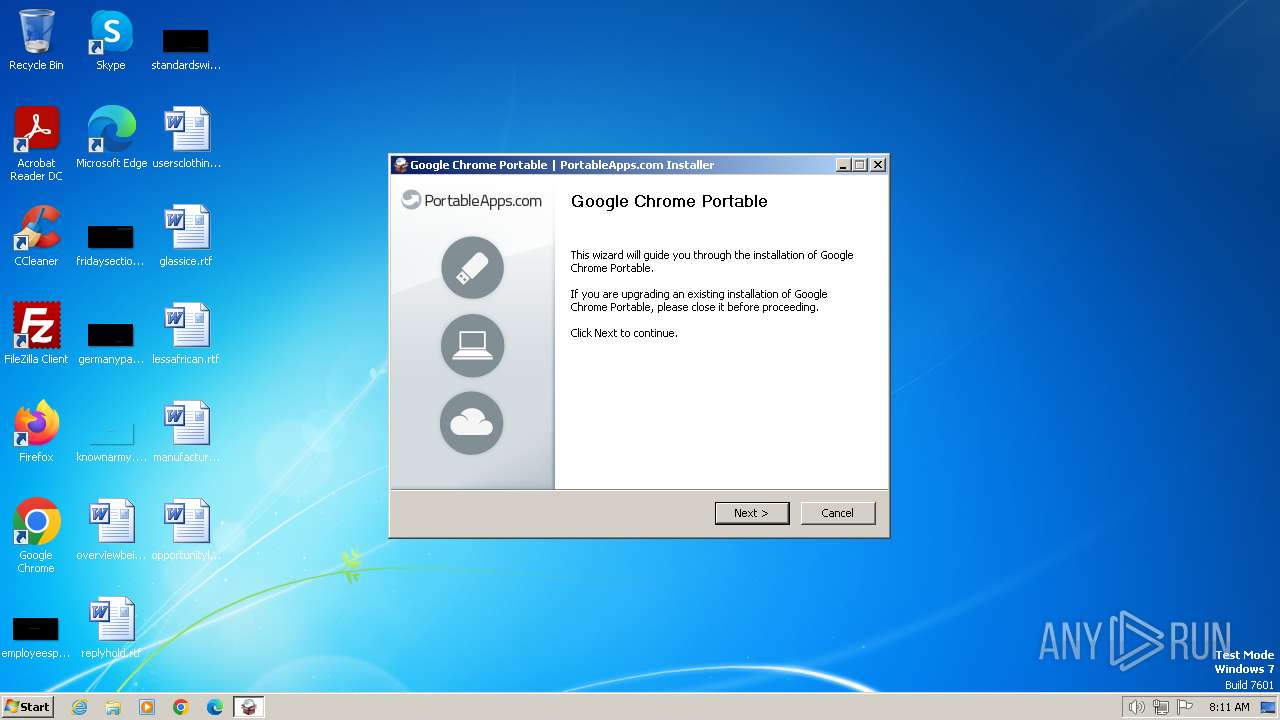Select the Acrobat Reader DC shortcut
Viewport: 1280px width, 720px height.
pyautogui.click(x=36, y=144)
